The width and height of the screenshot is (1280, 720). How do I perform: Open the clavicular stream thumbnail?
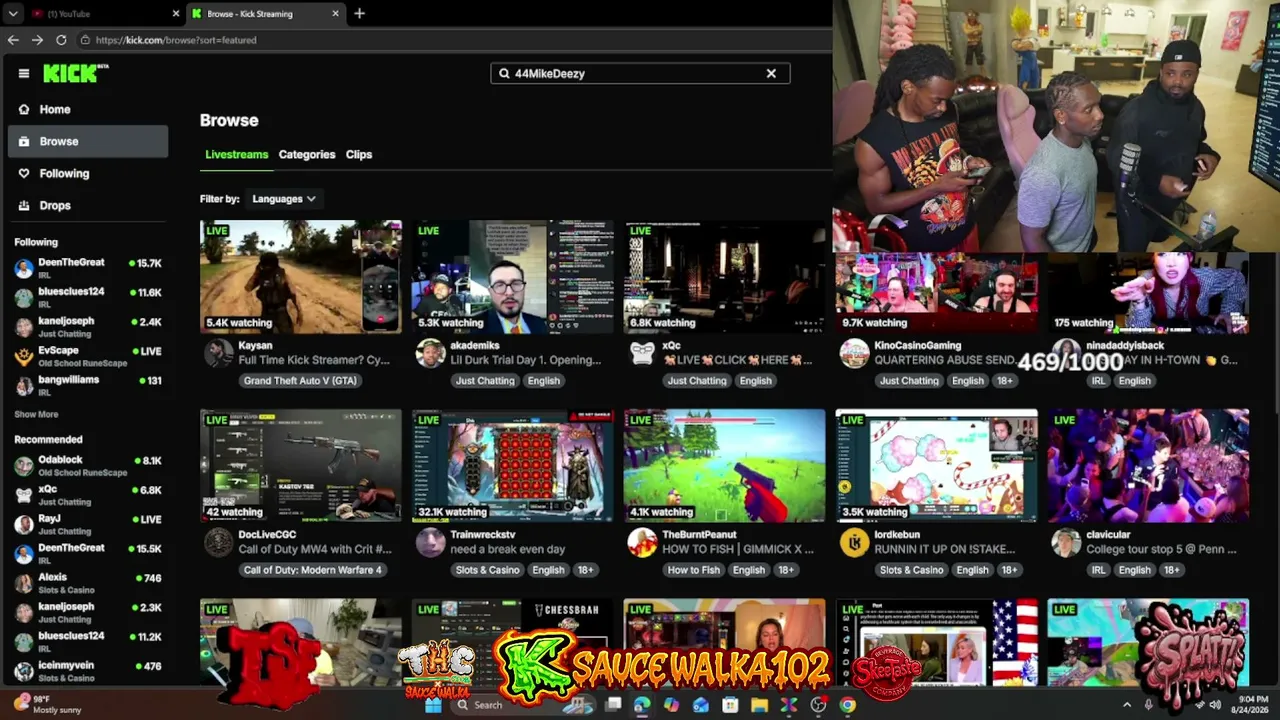pos(1149,465)
